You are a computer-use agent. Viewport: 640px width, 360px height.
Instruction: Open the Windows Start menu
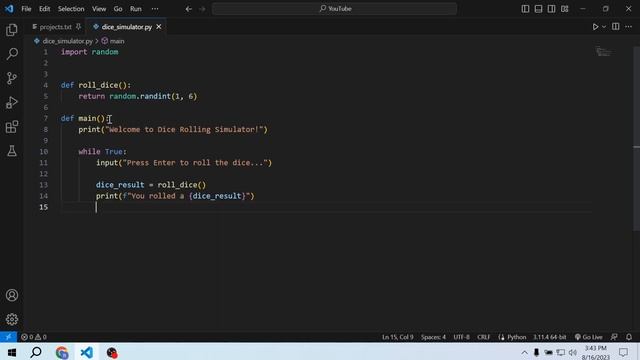pos(11,352)
